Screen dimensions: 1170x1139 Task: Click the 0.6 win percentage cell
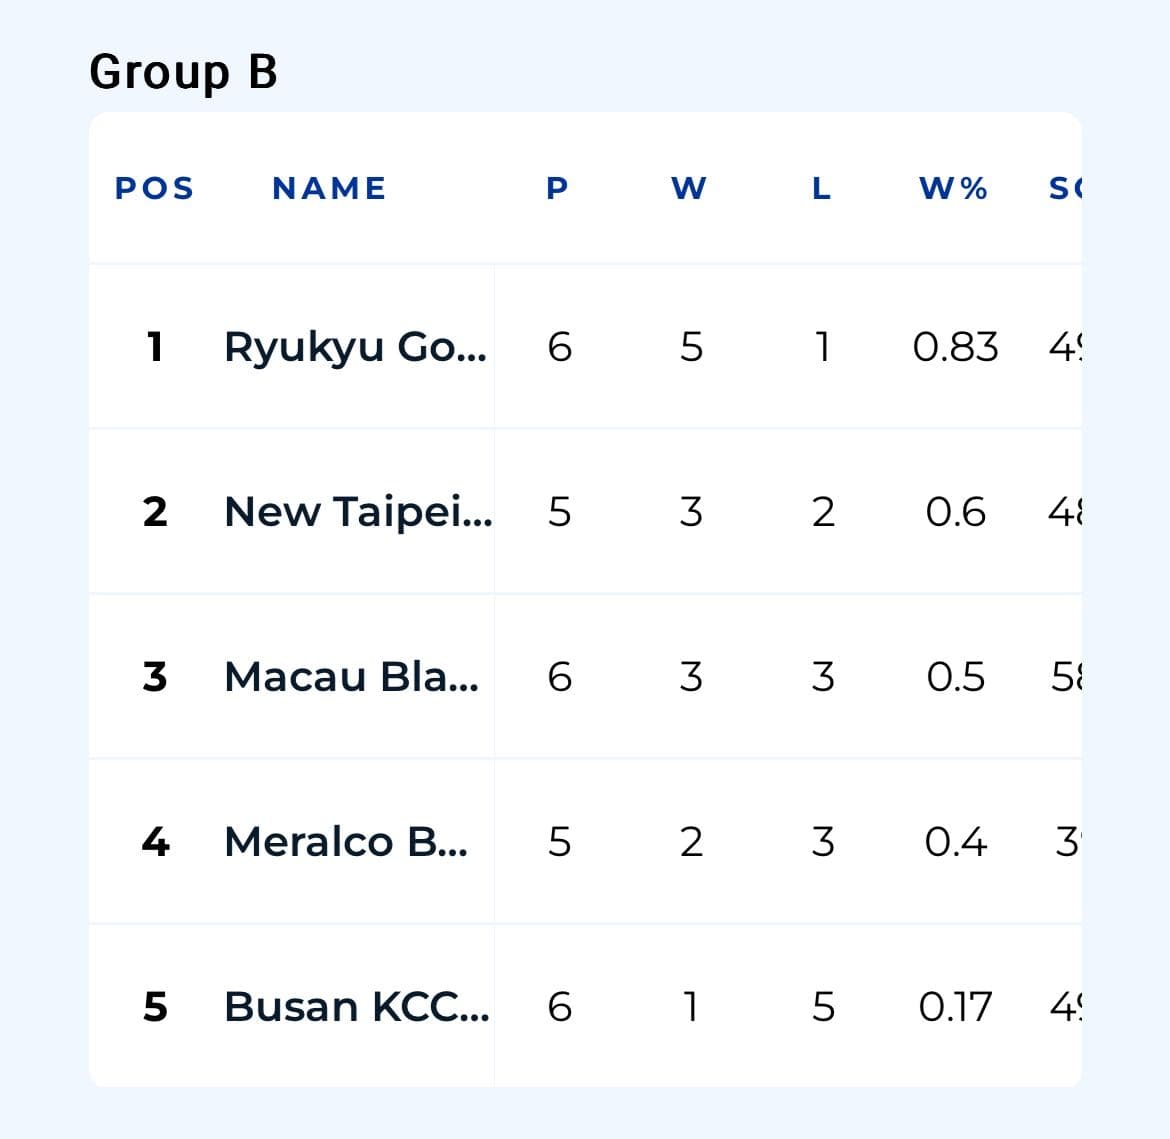click(955, 512)
